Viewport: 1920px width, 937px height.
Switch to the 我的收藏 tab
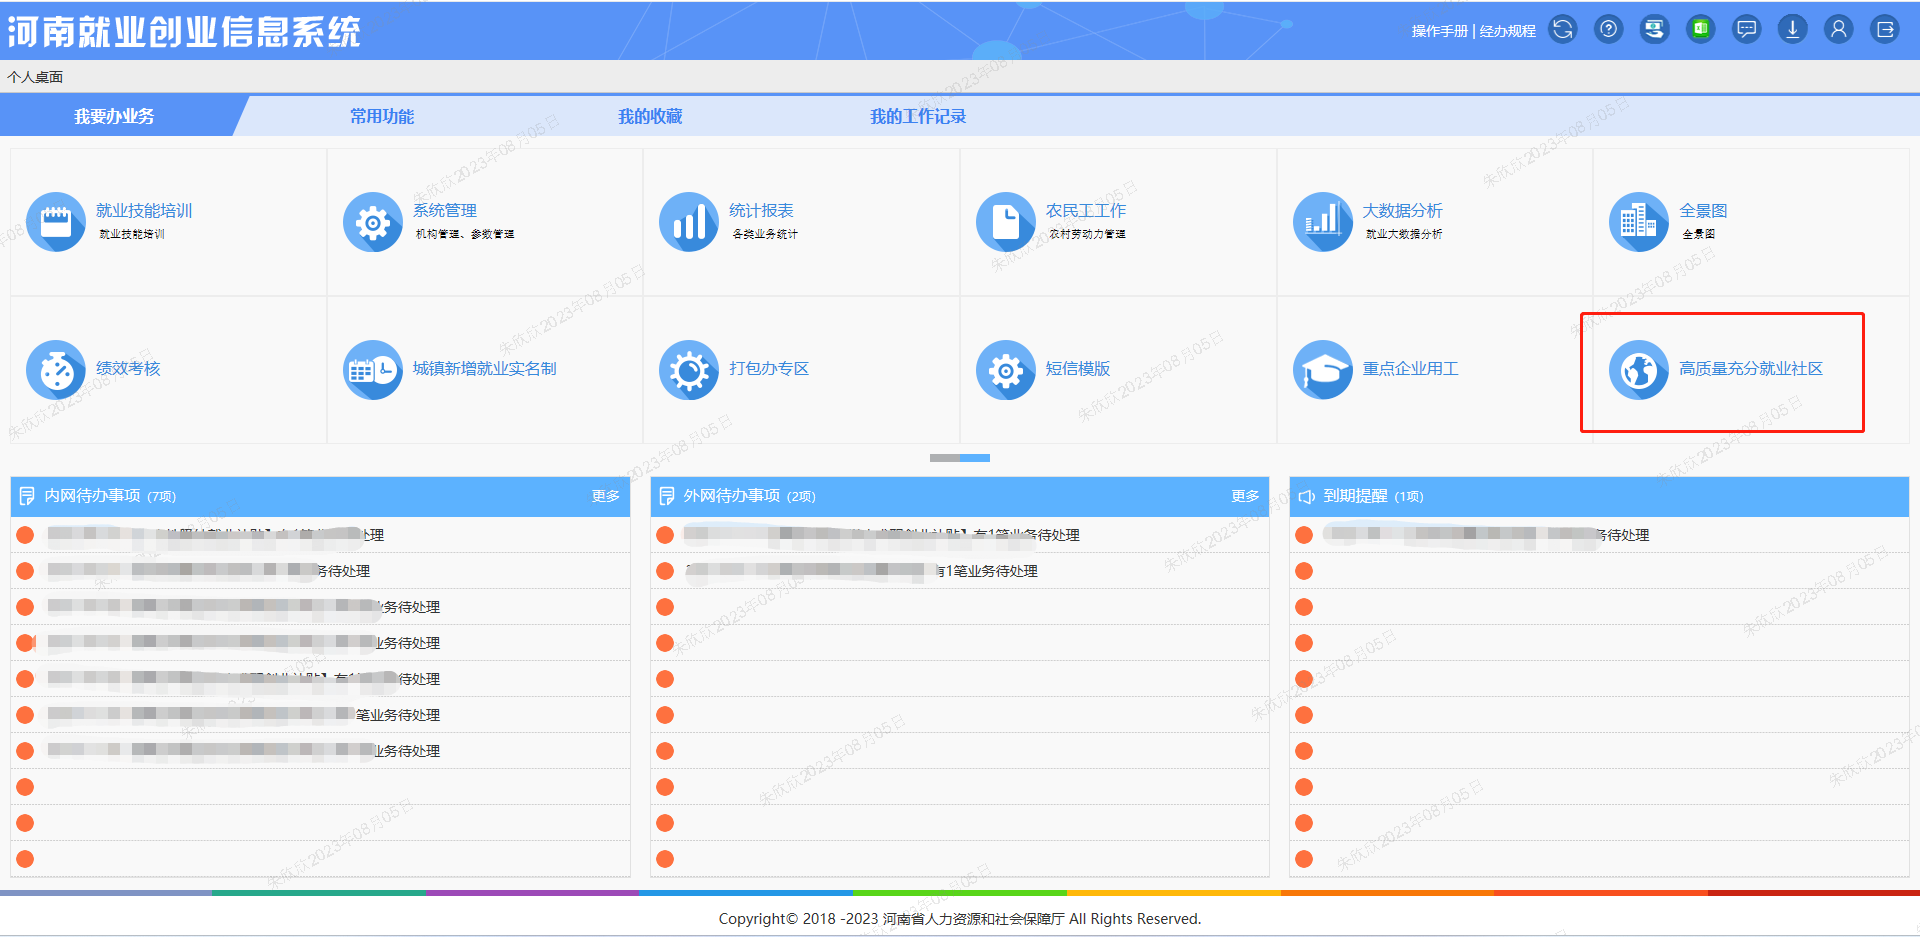pos(650,117)
